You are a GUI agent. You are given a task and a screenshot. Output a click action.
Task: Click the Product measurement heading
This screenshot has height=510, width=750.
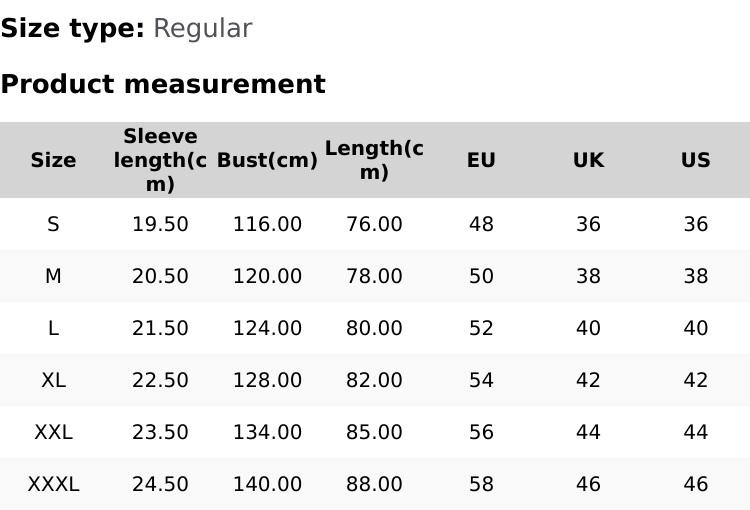163,84
